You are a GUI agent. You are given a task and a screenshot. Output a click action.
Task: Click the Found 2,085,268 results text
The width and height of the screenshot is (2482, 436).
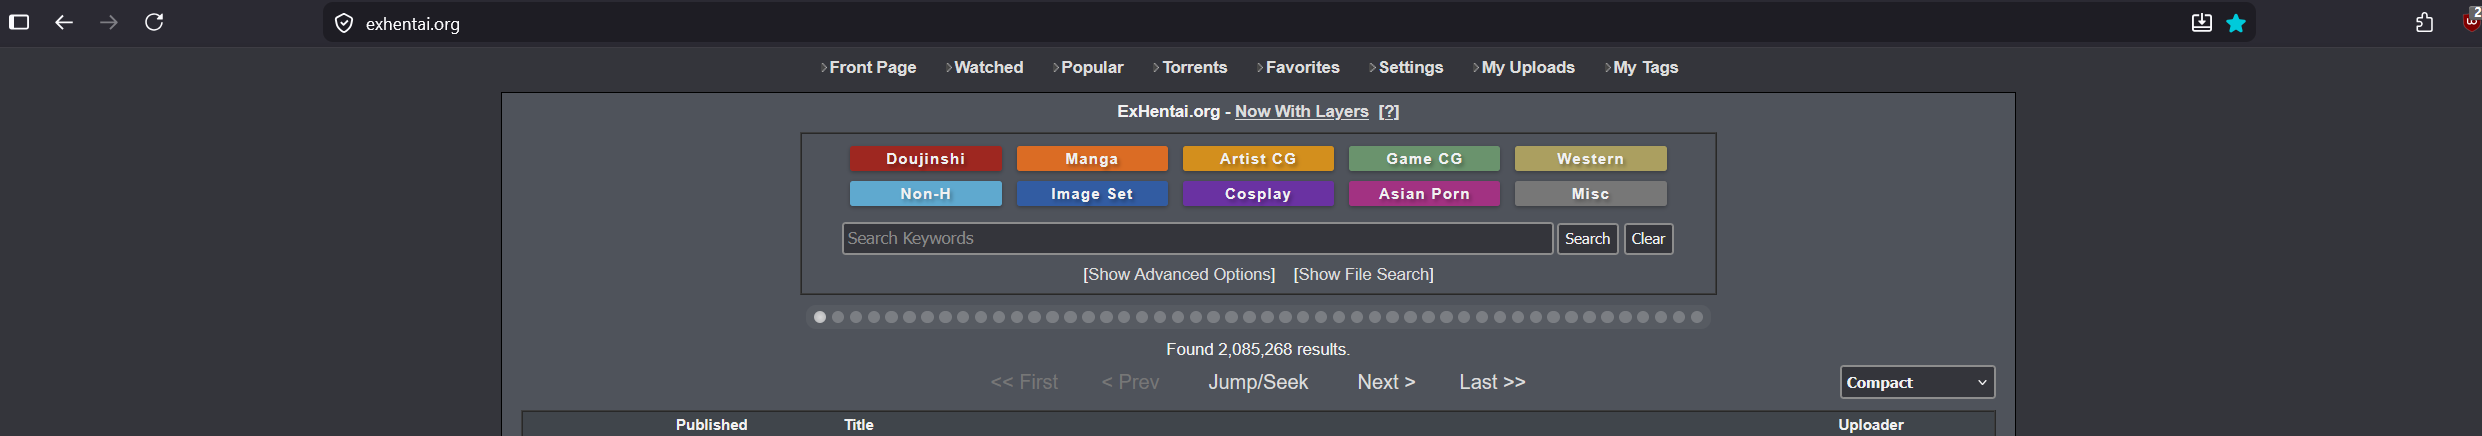click(1258, 349)
